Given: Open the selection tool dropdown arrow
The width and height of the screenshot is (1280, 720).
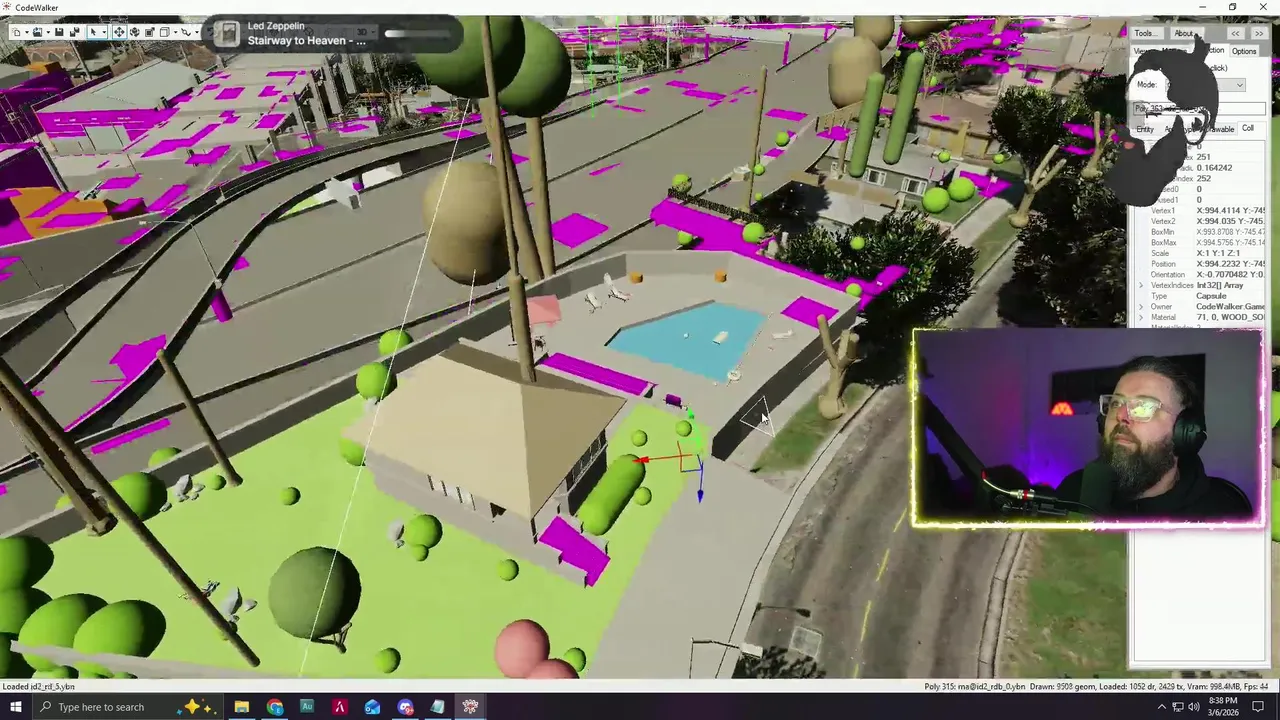Looking at the screenshot, I should click(104, 32).
